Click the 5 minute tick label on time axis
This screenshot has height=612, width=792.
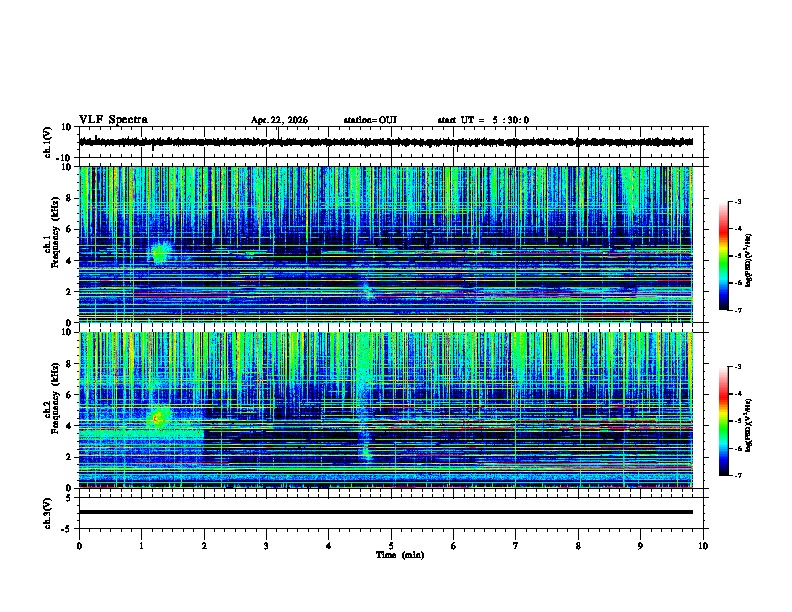tap(391, 546)
